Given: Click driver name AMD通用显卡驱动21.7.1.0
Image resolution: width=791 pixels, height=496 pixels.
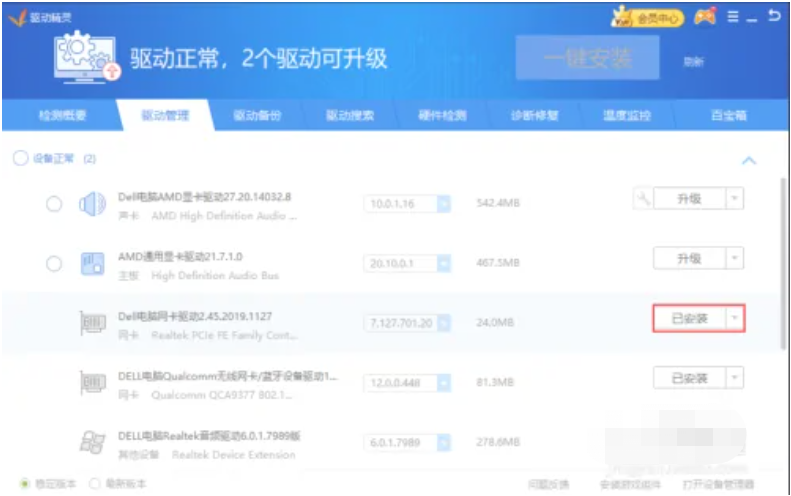Looking at the screenshot, I should click(x=180, y=256).
